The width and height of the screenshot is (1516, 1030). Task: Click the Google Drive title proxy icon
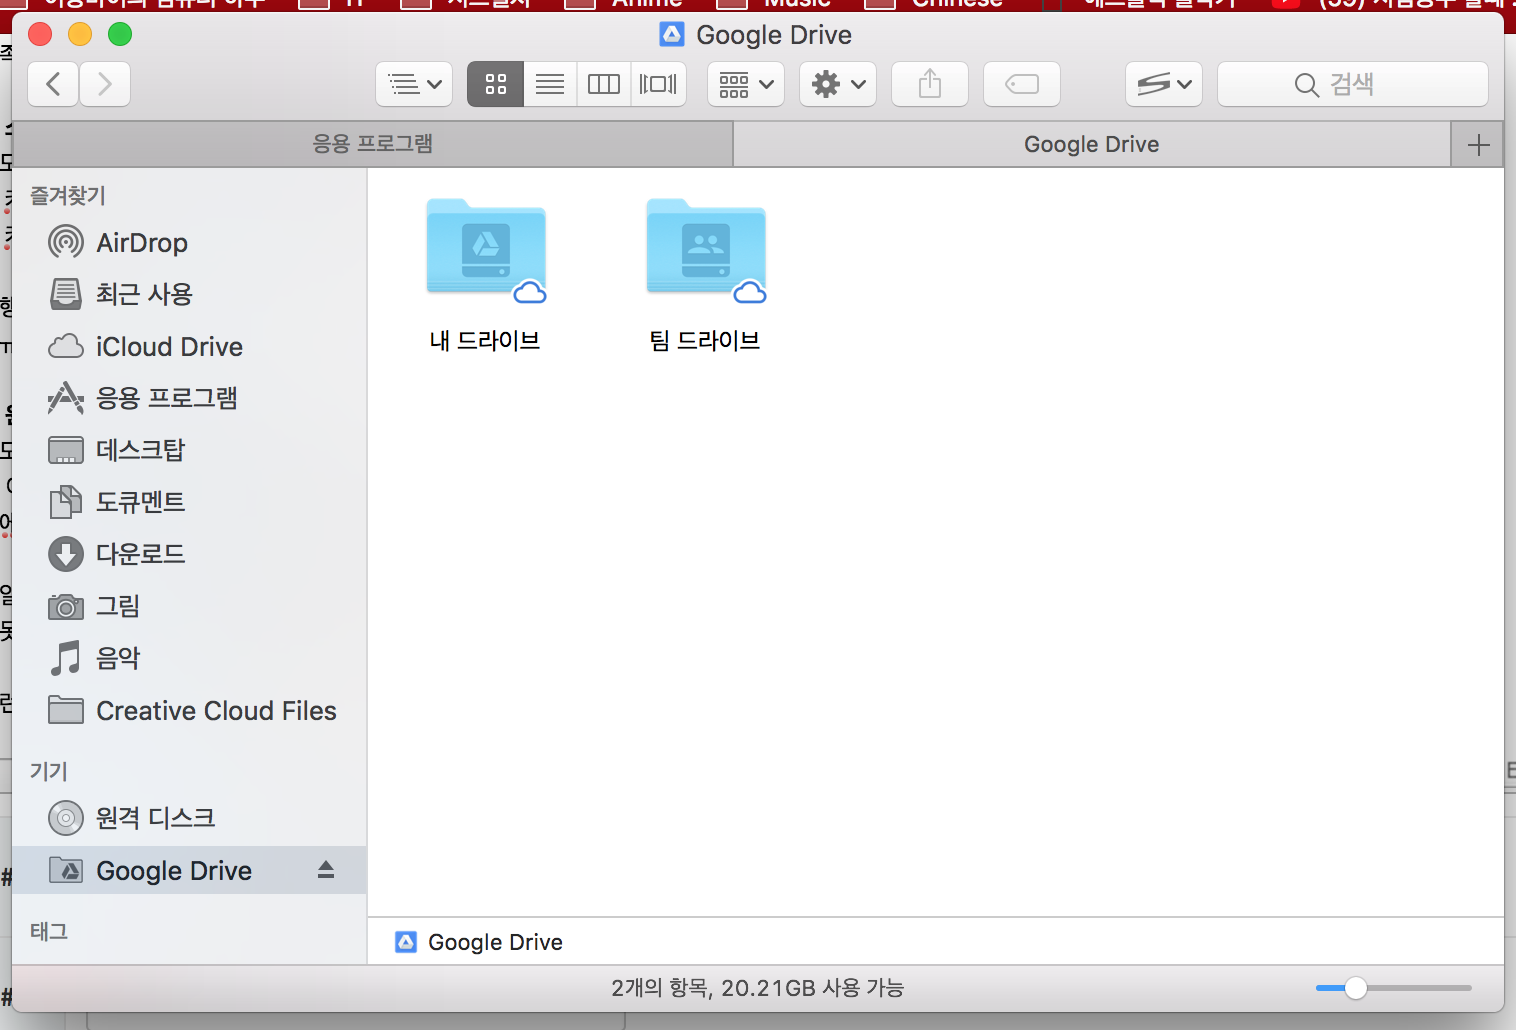[x=672, y=35]
